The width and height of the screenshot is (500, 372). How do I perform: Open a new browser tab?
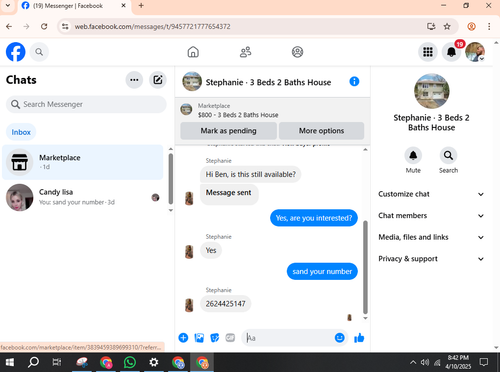(141, 6)
